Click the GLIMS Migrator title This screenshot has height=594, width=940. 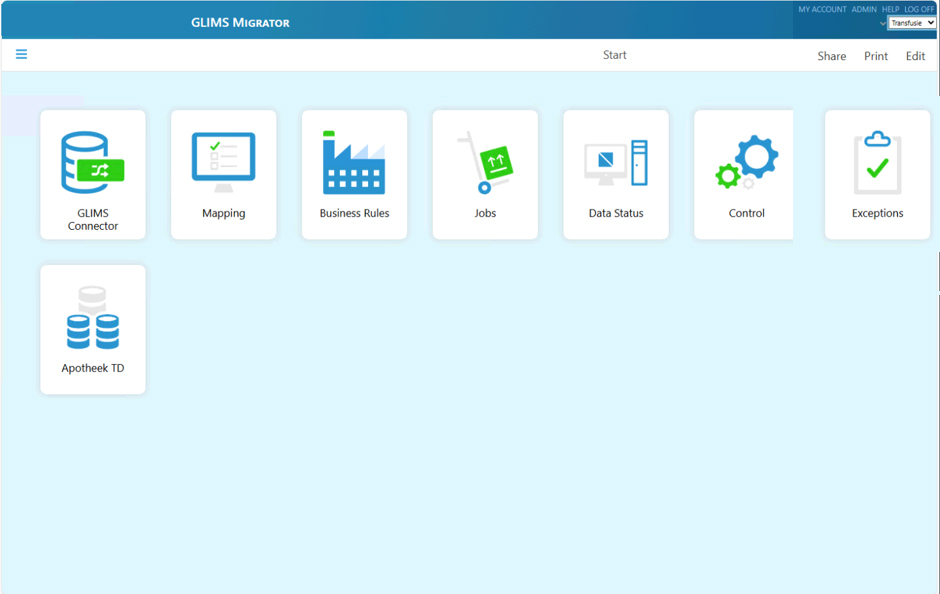(x=240, y=22)
